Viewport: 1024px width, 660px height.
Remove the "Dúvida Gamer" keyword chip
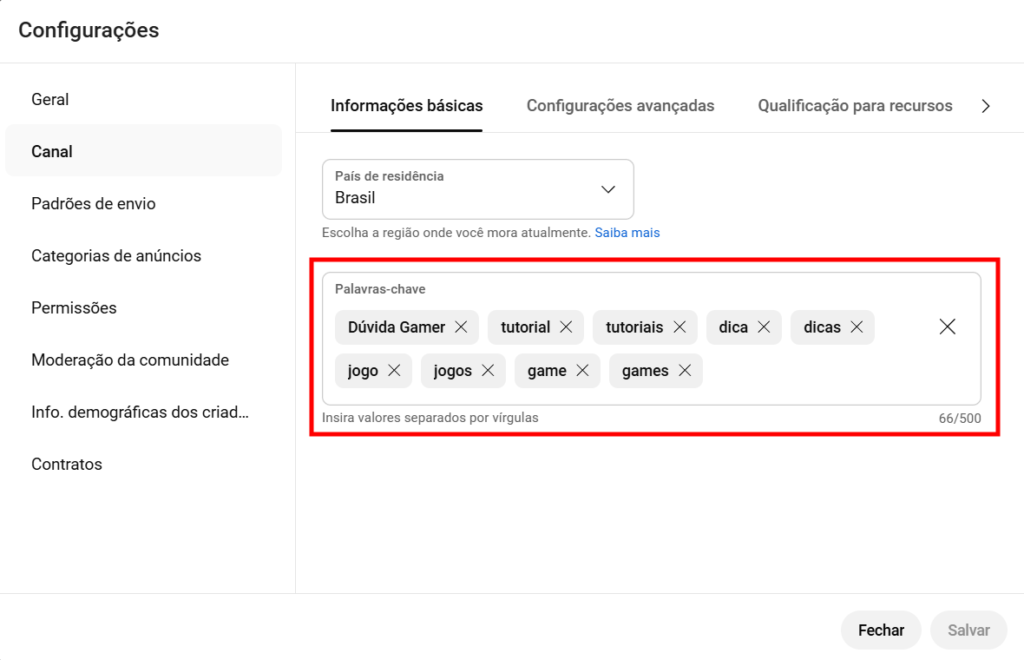click(x=461, y=327)
